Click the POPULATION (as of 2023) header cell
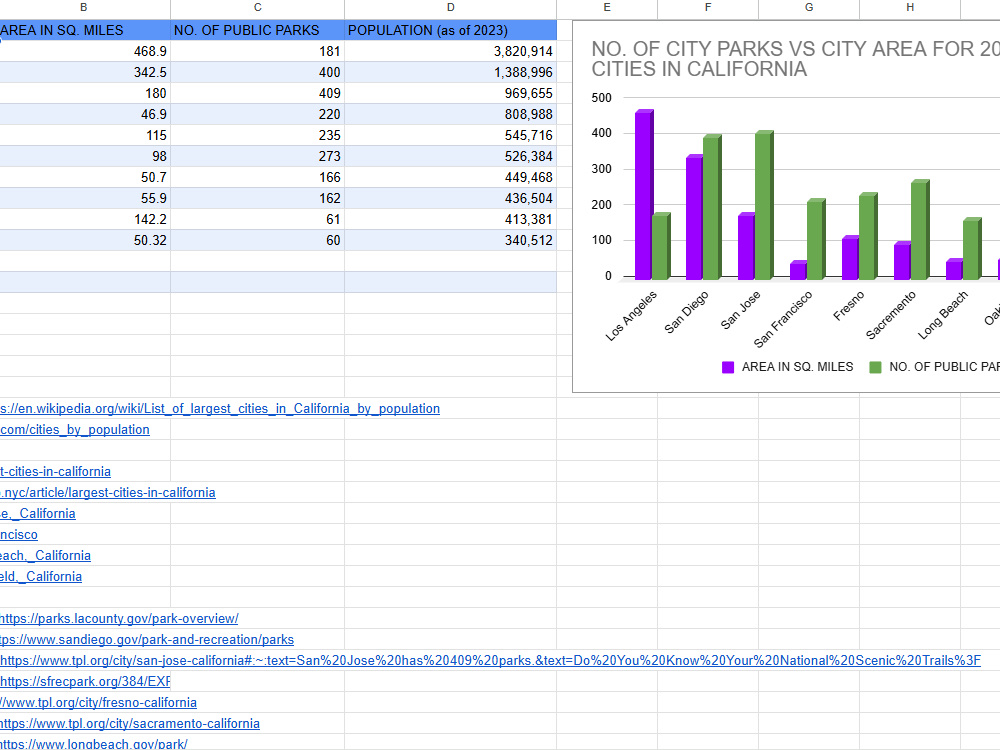1000x750 pixels. [450, 30]
